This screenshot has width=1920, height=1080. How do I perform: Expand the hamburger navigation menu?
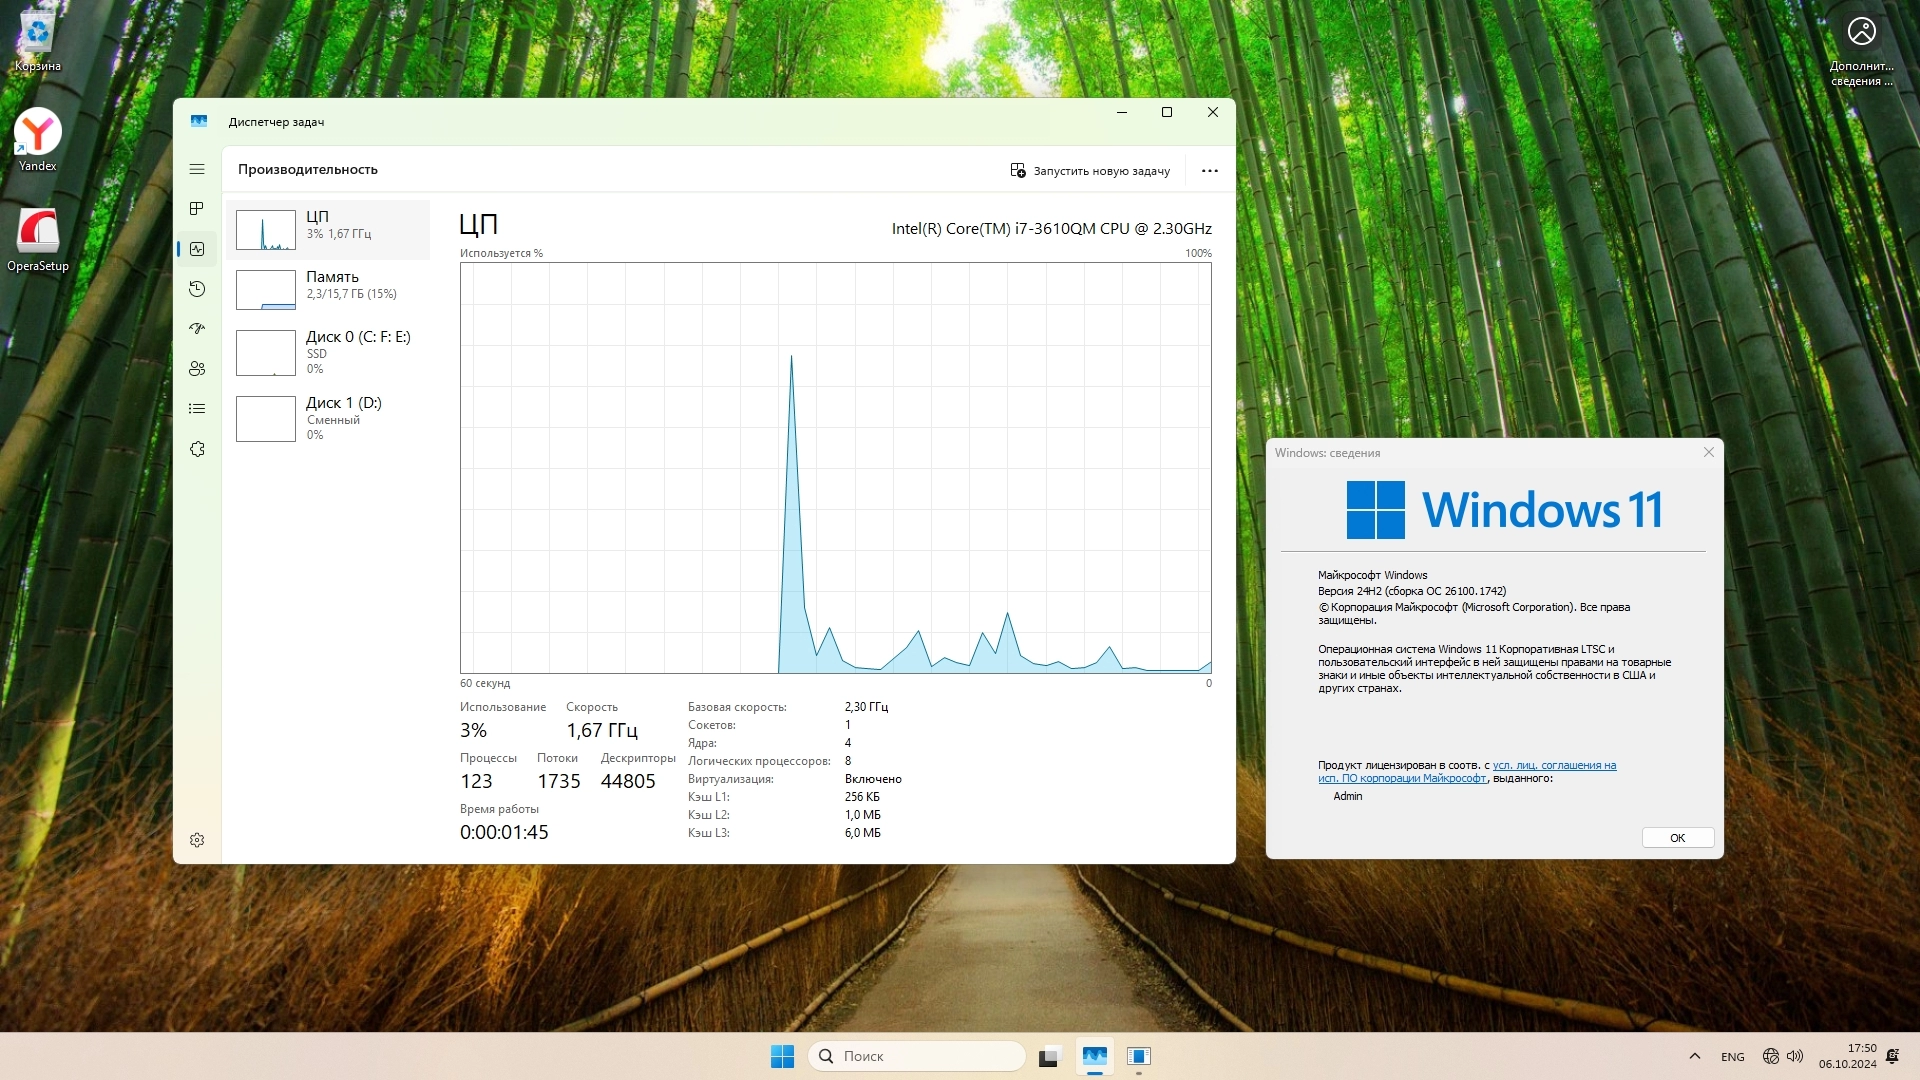pos(197,169)
